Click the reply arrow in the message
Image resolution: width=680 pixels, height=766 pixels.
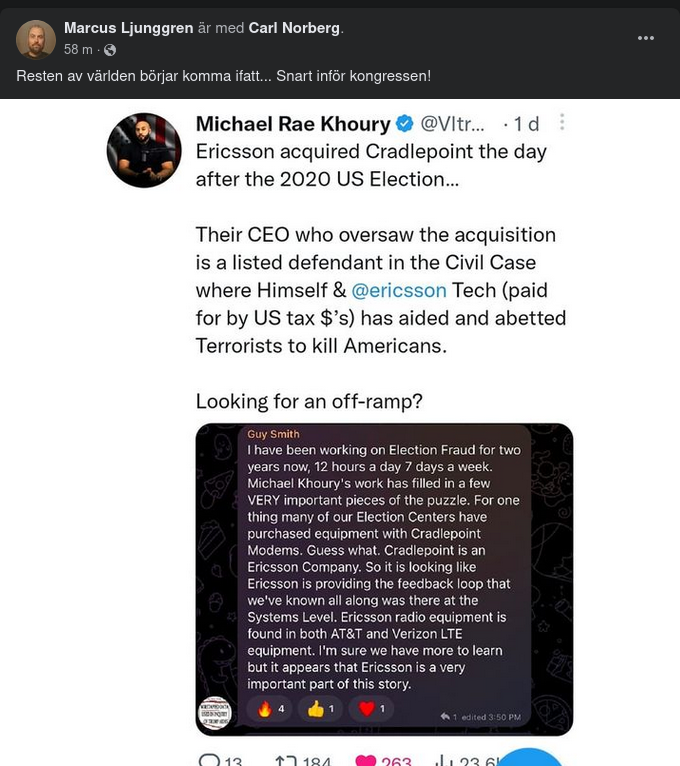tap(447, 716)
